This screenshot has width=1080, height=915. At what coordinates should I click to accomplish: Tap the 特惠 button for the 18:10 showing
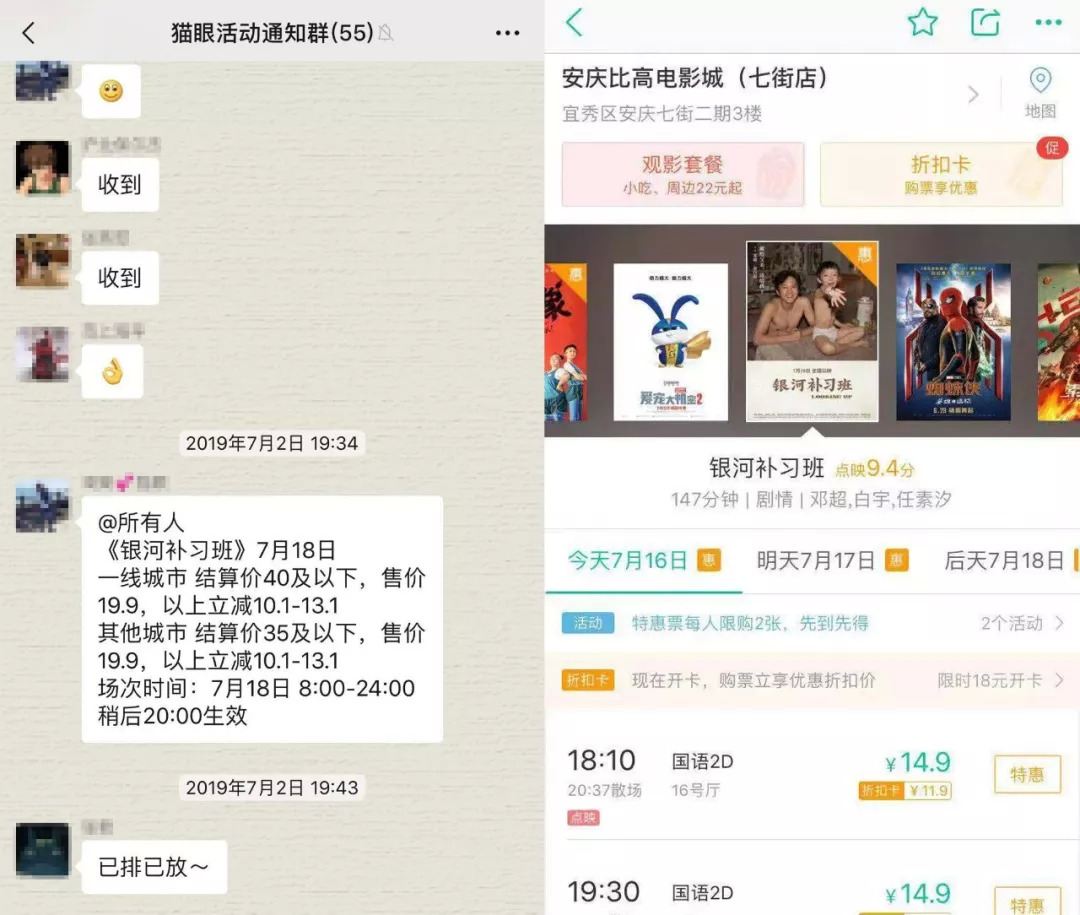[x=1027, y=774]
